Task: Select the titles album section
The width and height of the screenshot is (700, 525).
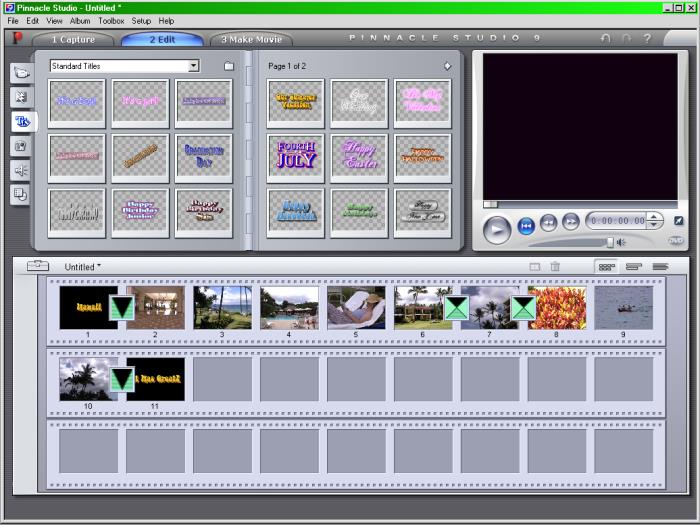Action: click(22, 121)
